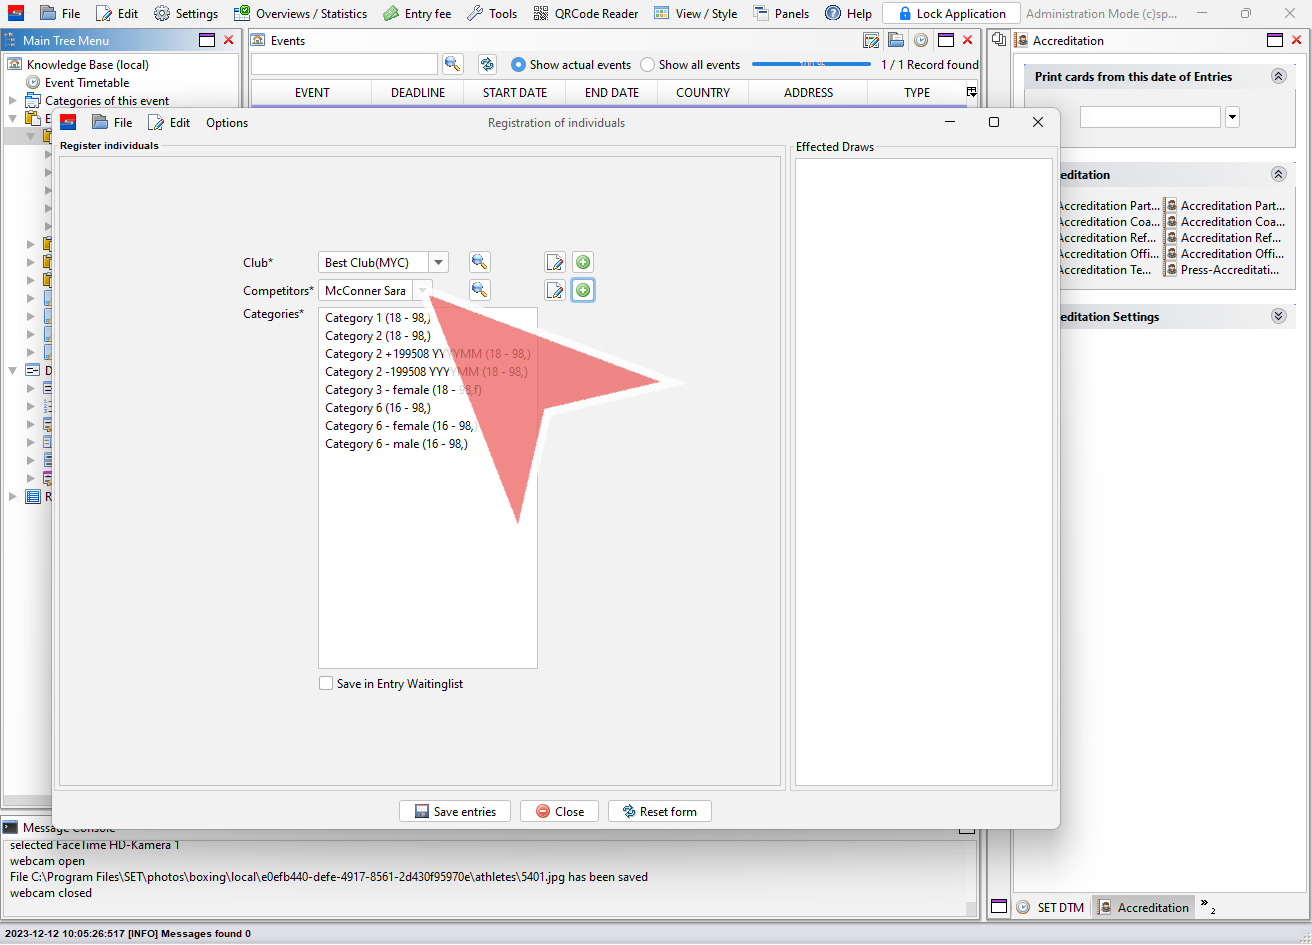The image size is (1312, 945).
Task: Open Overviews / Statistics menu
Action: pyautogui.click(x=300, y=14)
